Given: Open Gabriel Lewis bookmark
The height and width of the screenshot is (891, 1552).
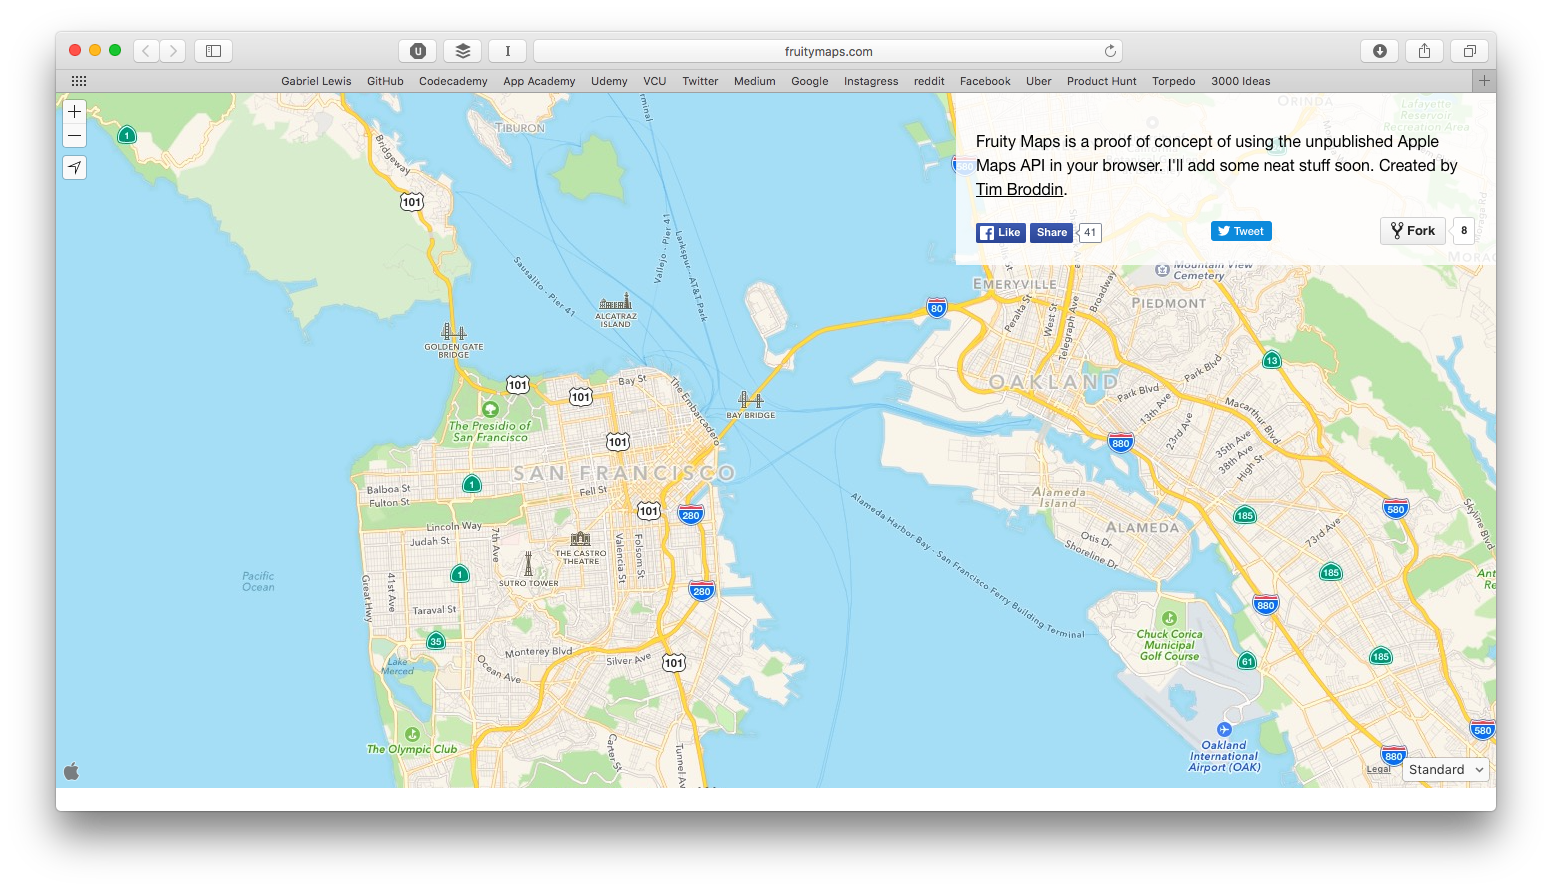Looking at the screenshot, I should click(x=316, y=81).
